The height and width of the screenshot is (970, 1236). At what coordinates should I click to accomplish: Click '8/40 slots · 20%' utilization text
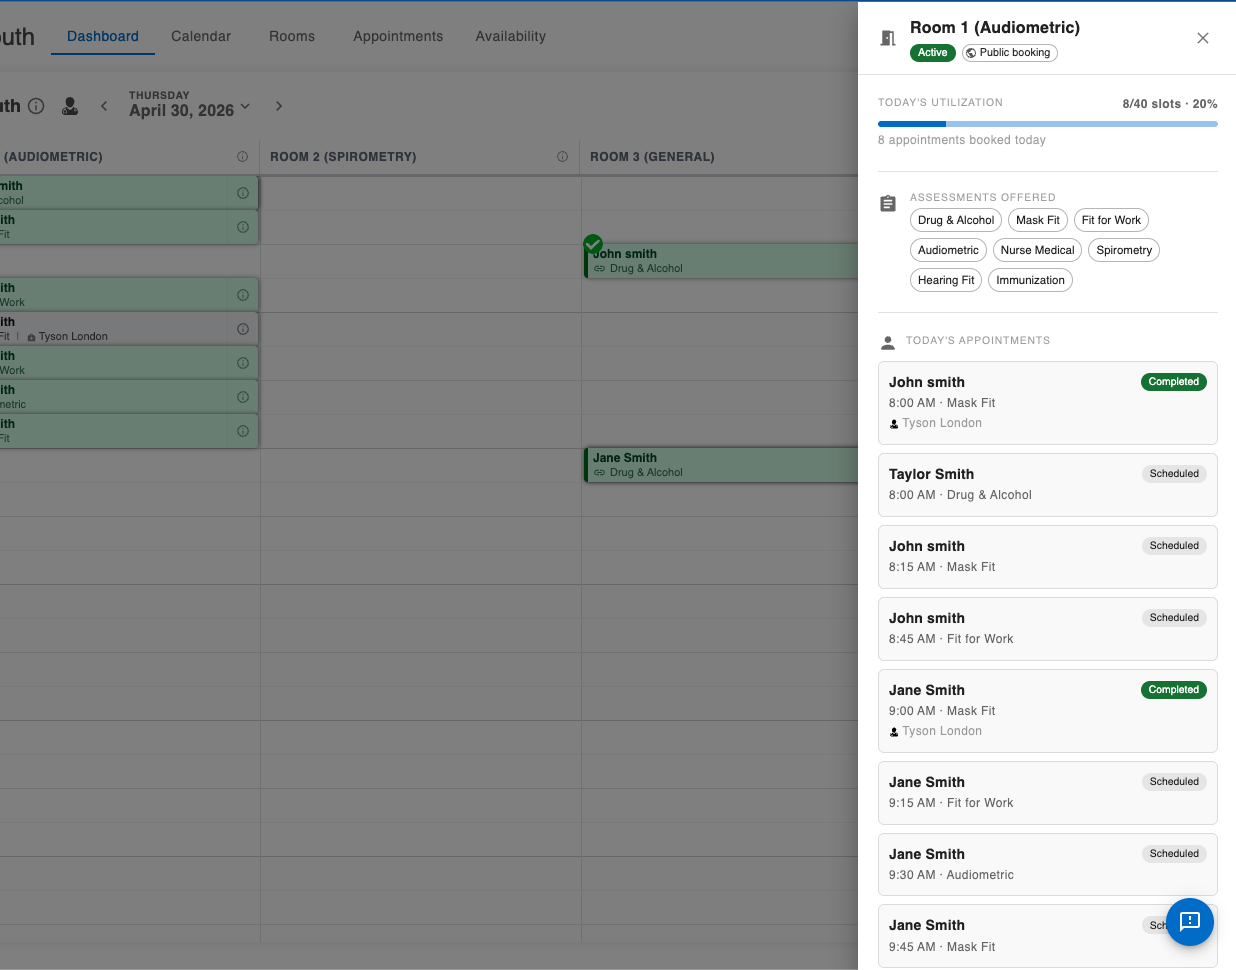(1170, 104)
